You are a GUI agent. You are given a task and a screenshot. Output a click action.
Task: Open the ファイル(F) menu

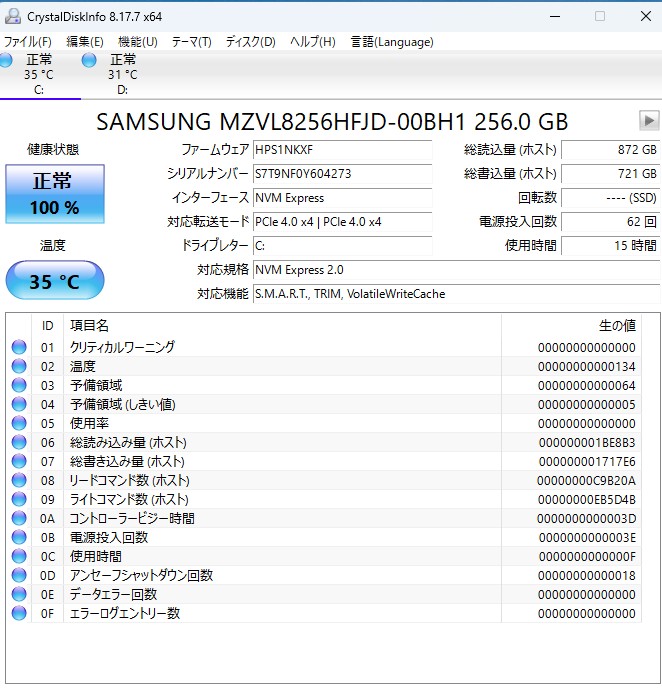pyautogui.click(x=28, y=42)
